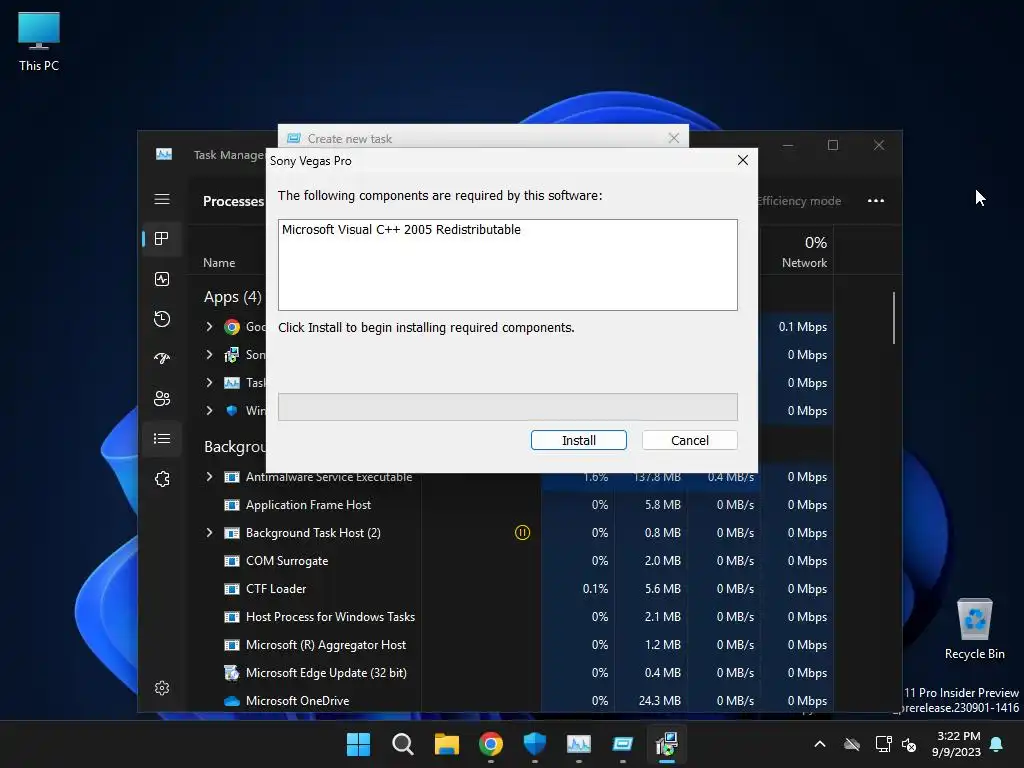Click the Apps (4) group header
Image resolution: width=1024 pixels, height=768 pixels.
coord(232,297)
